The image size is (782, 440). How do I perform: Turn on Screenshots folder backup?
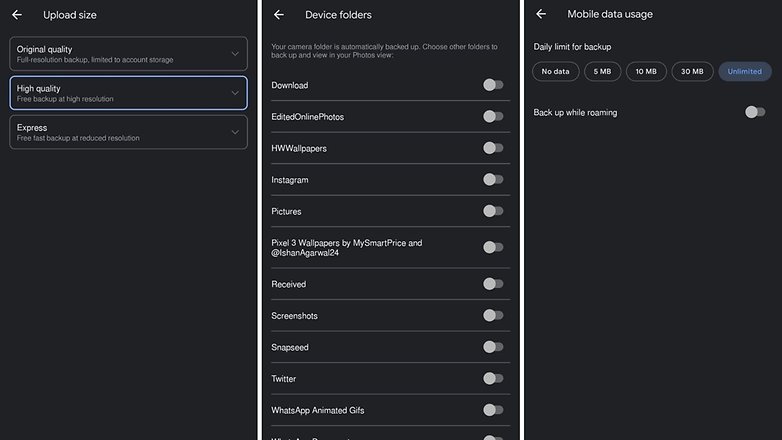coord(493,315)
